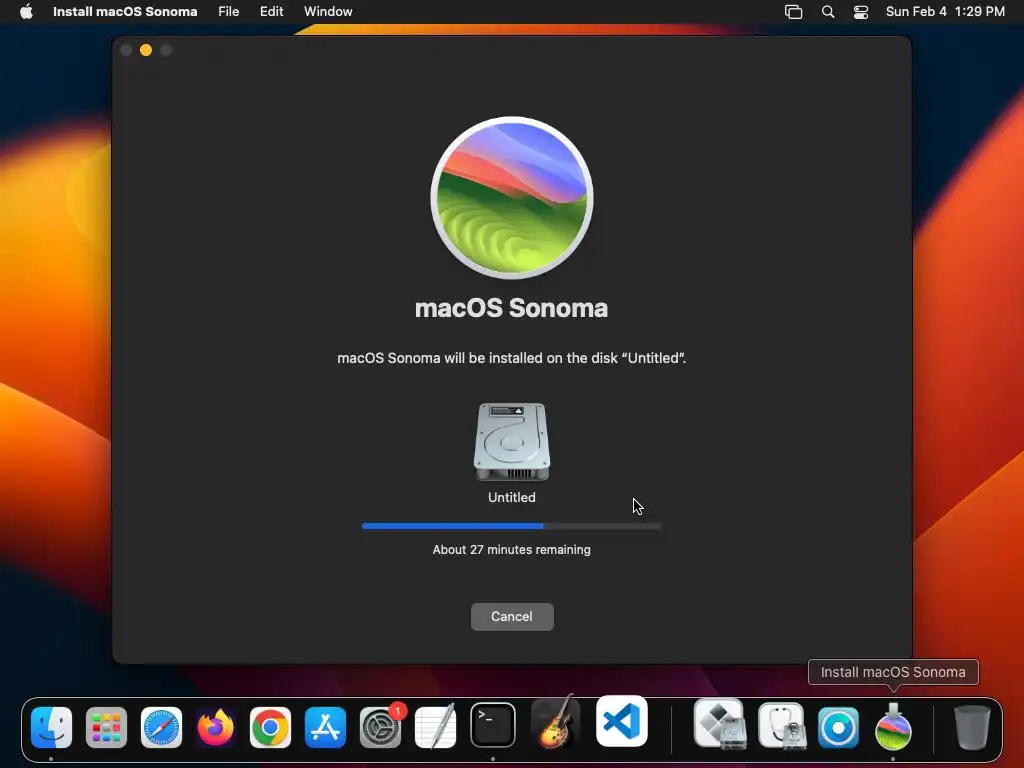Screen dimensions: 1024x768
Task: Click the 'macOS Sonoma' heading
Action: (x=511, y=308)
